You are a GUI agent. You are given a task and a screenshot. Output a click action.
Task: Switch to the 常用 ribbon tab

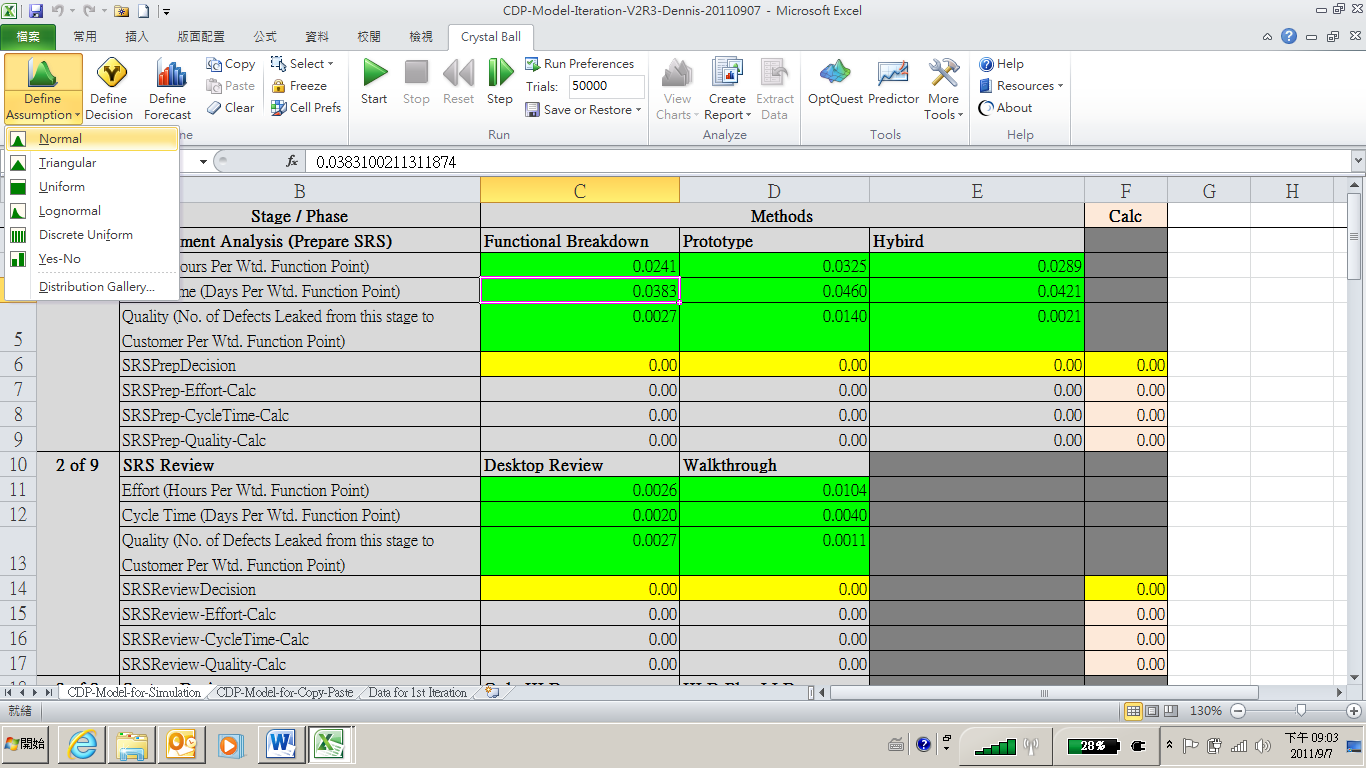(85, 37)
